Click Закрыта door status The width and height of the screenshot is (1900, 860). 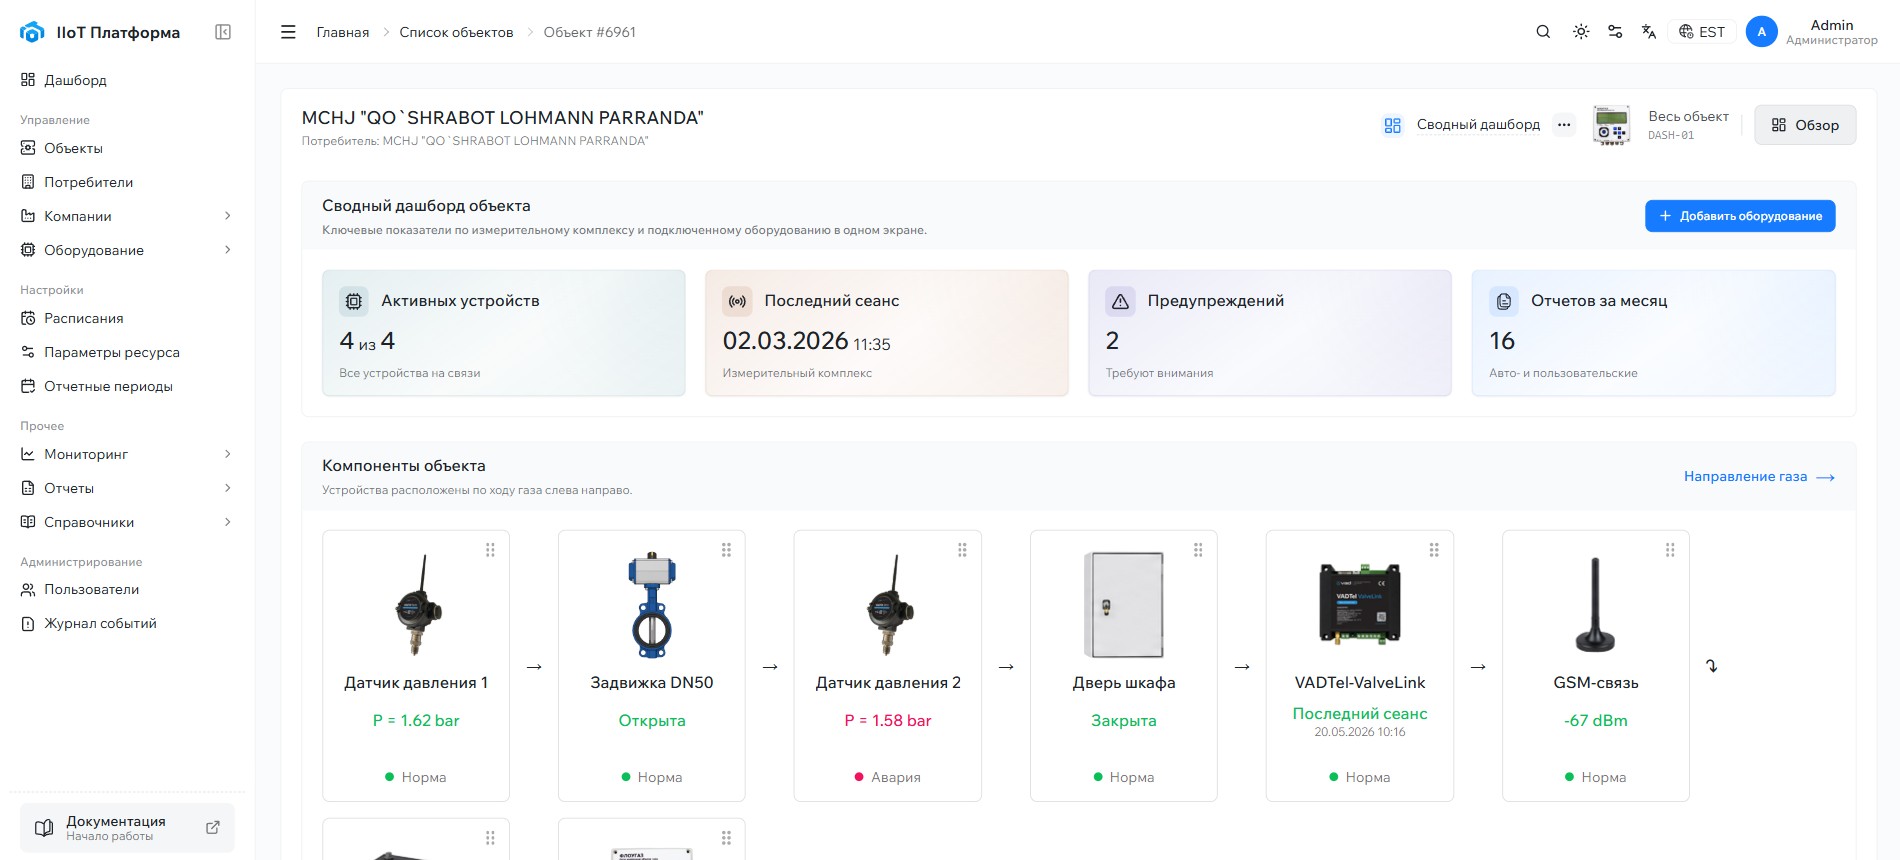[1124, 721]
